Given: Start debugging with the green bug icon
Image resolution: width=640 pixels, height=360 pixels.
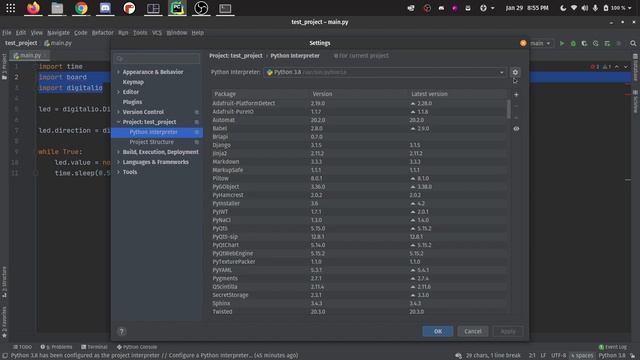Looking at the screenshot, I should click(x=573, y=43).
